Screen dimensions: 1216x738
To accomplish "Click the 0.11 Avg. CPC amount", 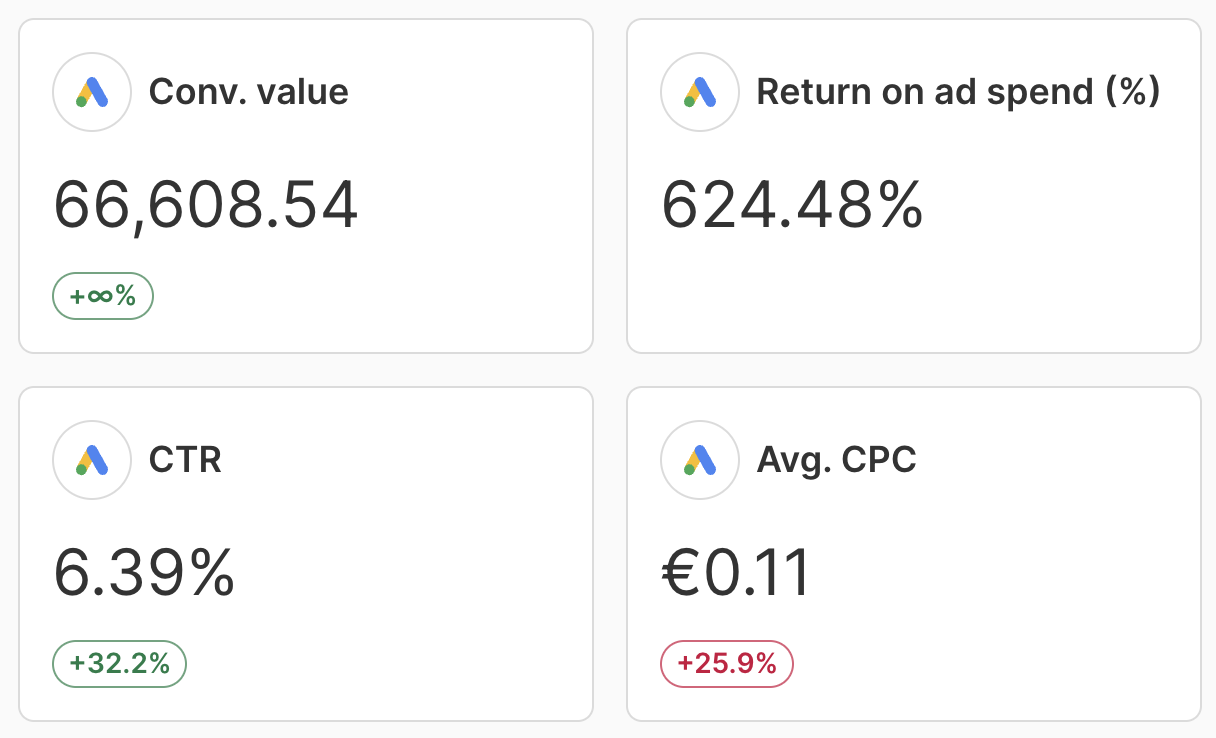I will tap(756, 573).
